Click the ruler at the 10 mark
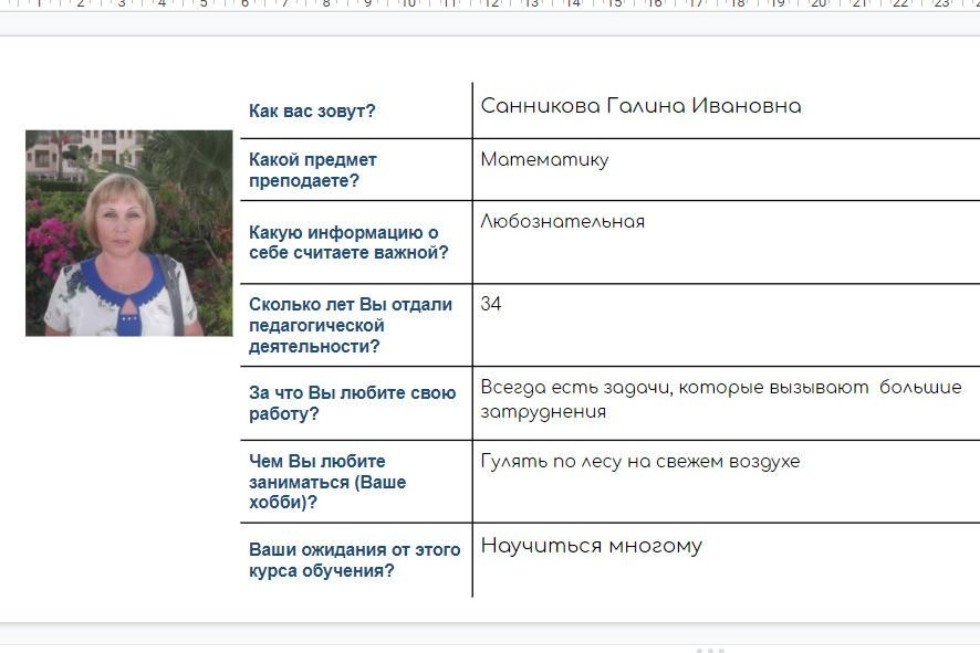This screenshot has height=653, width=980. [x=408, y=5]
